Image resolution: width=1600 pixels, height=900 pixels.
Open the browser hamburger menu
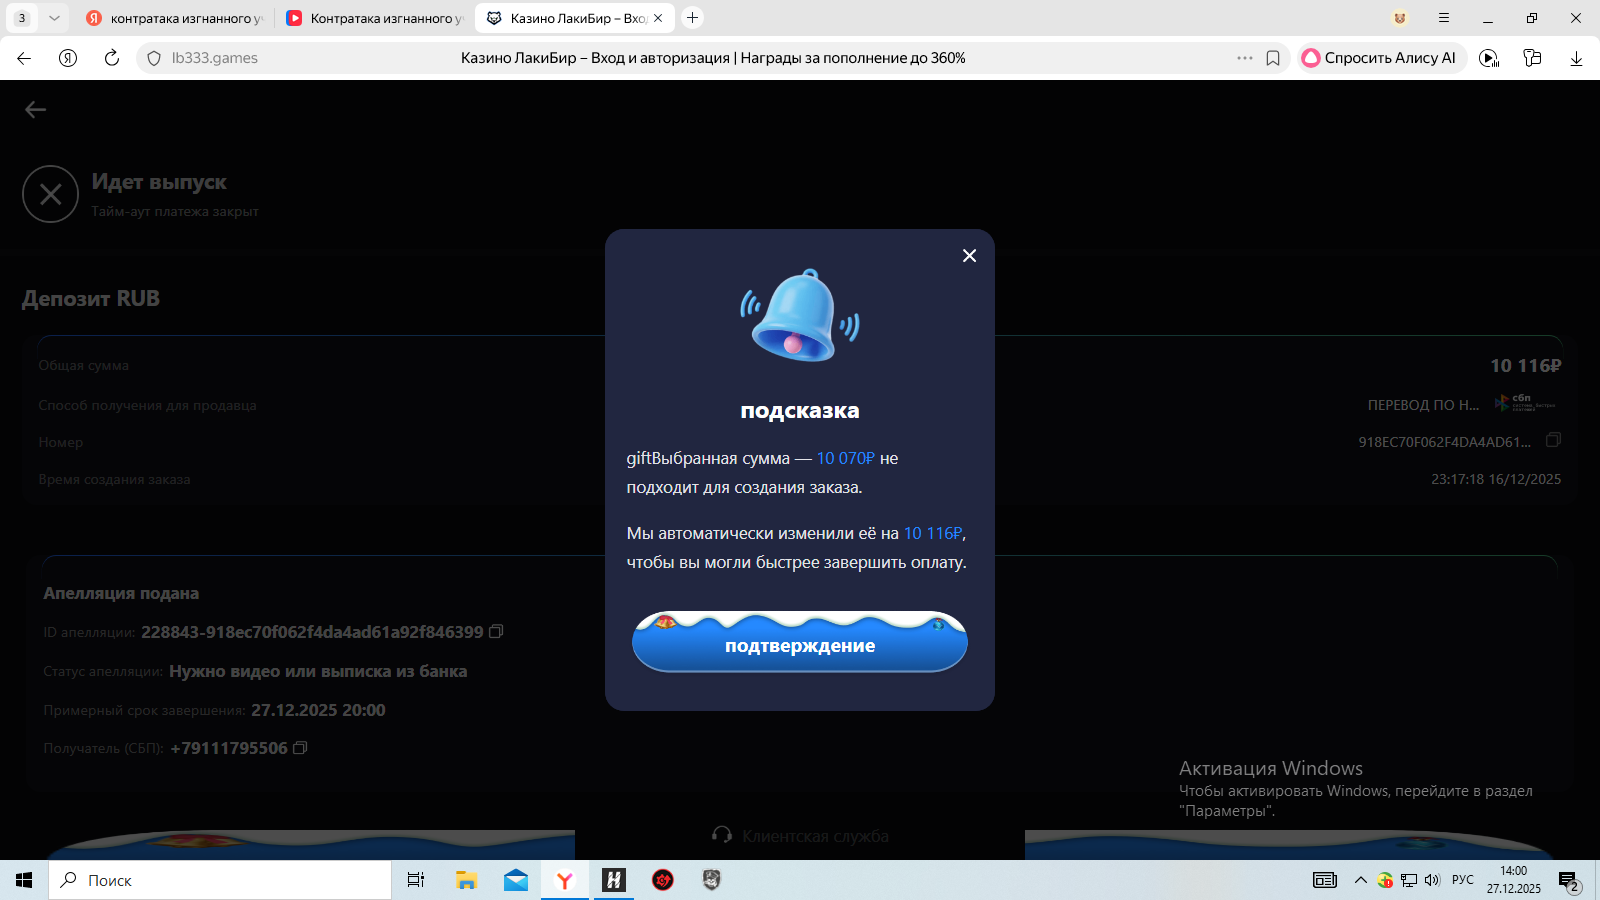point(1443,18)
